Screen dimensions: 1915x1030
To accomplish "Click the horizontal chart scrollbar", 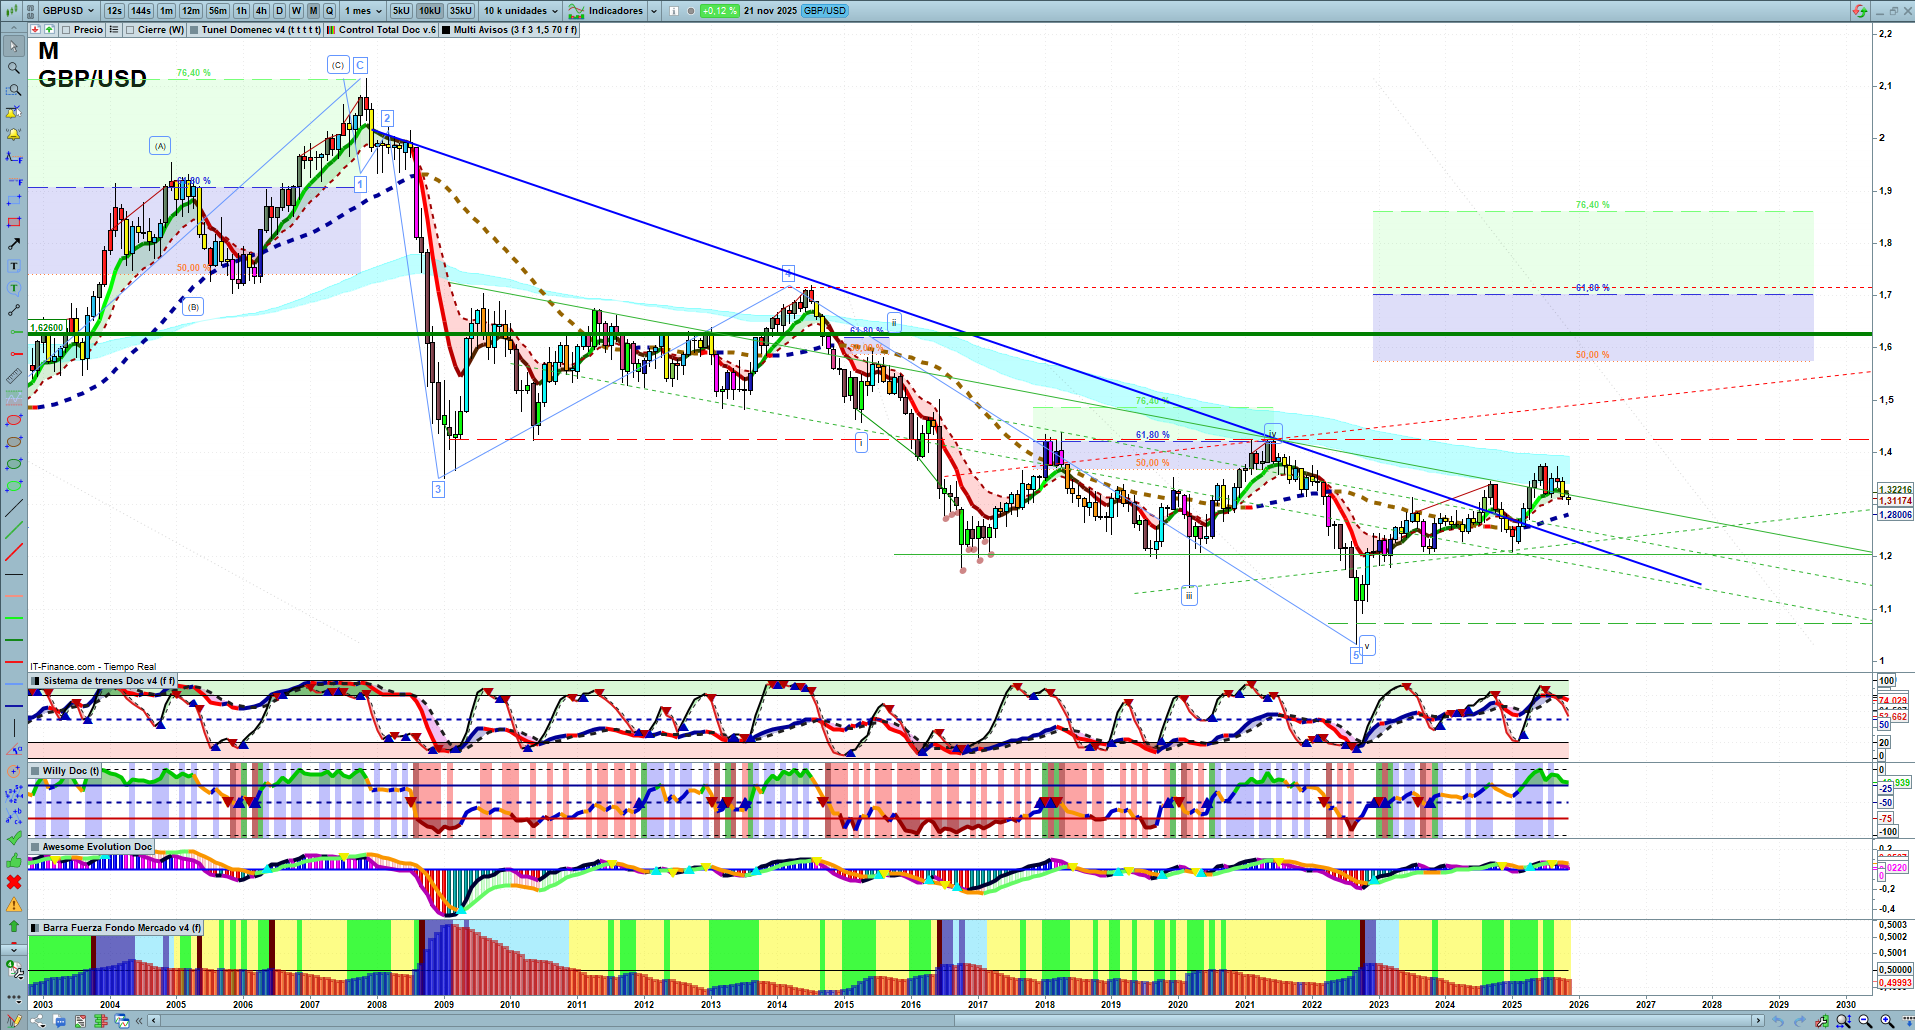I will pos(956,1021).
